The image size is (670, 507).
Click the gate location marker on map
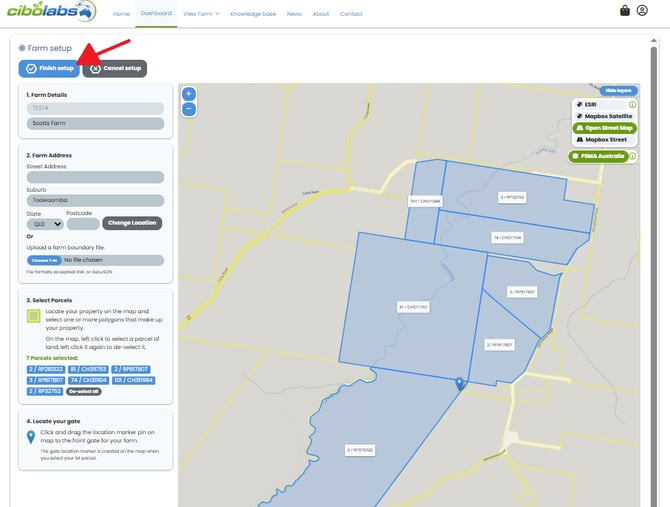(459, 383)
